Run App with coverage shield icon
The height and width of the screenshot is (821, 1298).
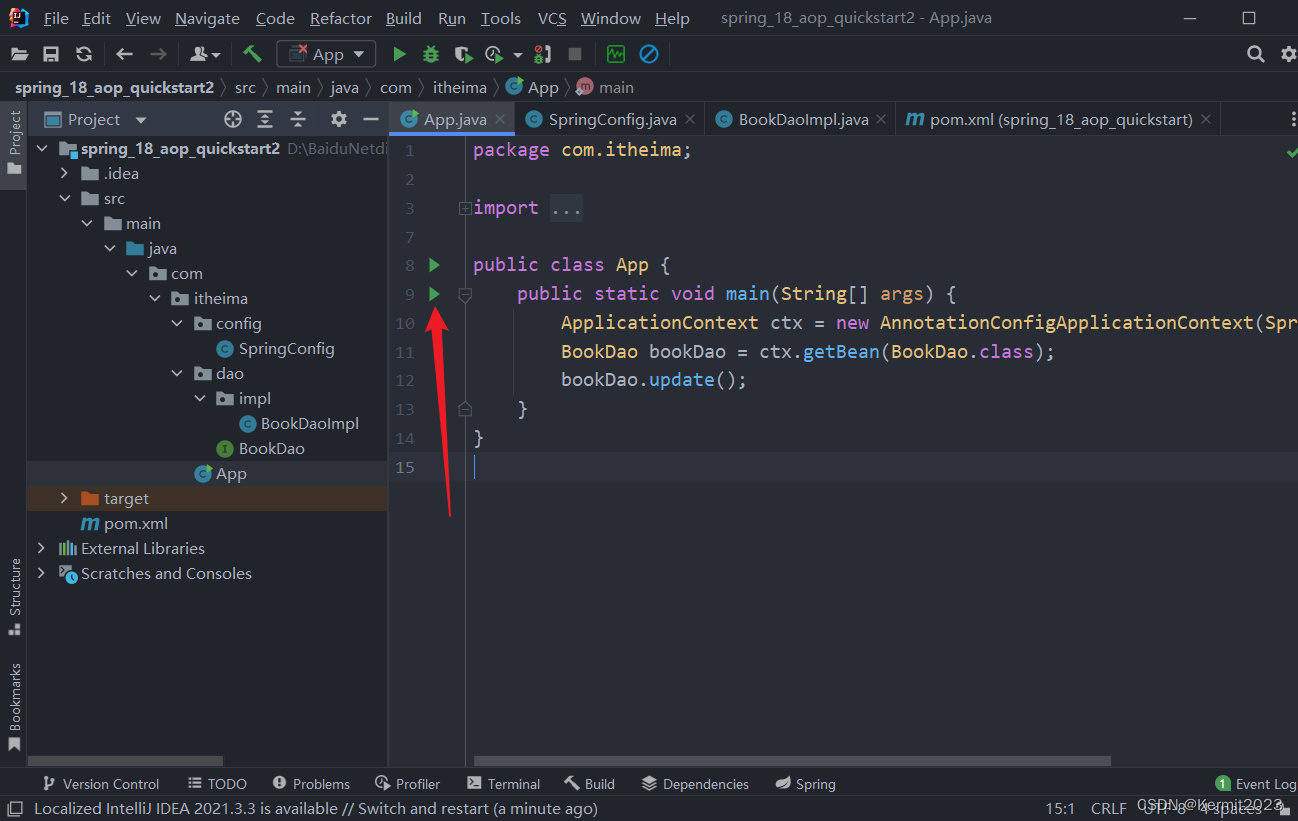[x=462, y=54]
